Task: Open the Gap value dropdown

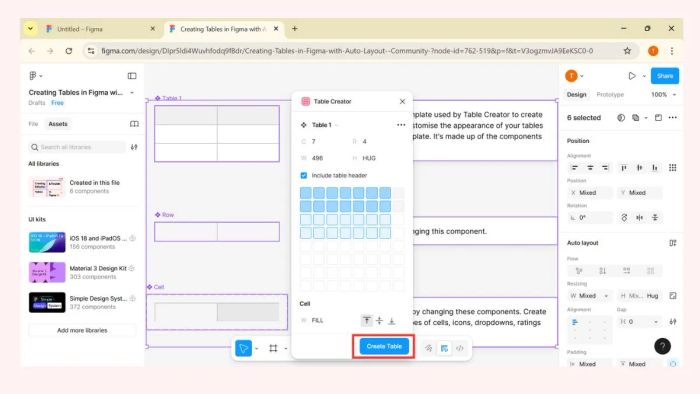Action: (656, 322)
